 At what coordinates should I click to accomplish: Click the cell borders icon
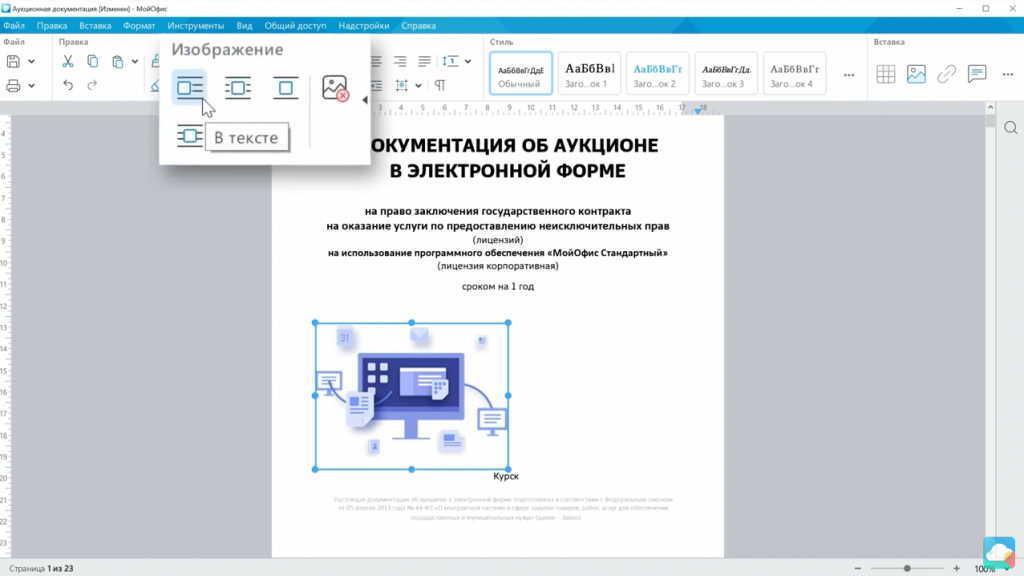pyautogui.click(x=402, y=86)
